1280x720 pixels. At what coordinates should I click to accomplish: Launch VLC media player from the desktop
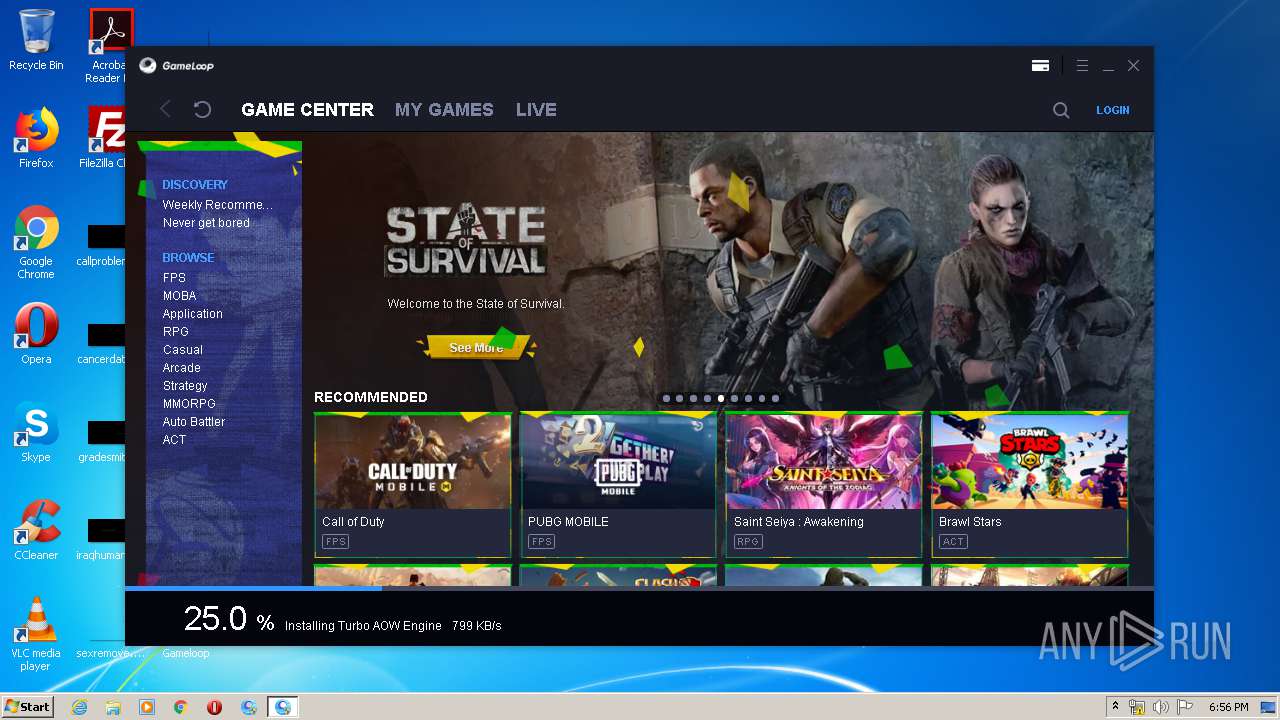coord(36,634)
